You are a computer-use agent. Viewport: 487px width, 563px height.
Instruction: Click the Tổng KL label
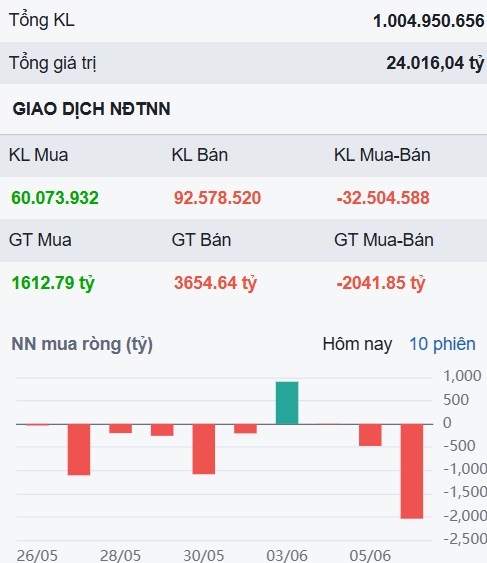42,20
